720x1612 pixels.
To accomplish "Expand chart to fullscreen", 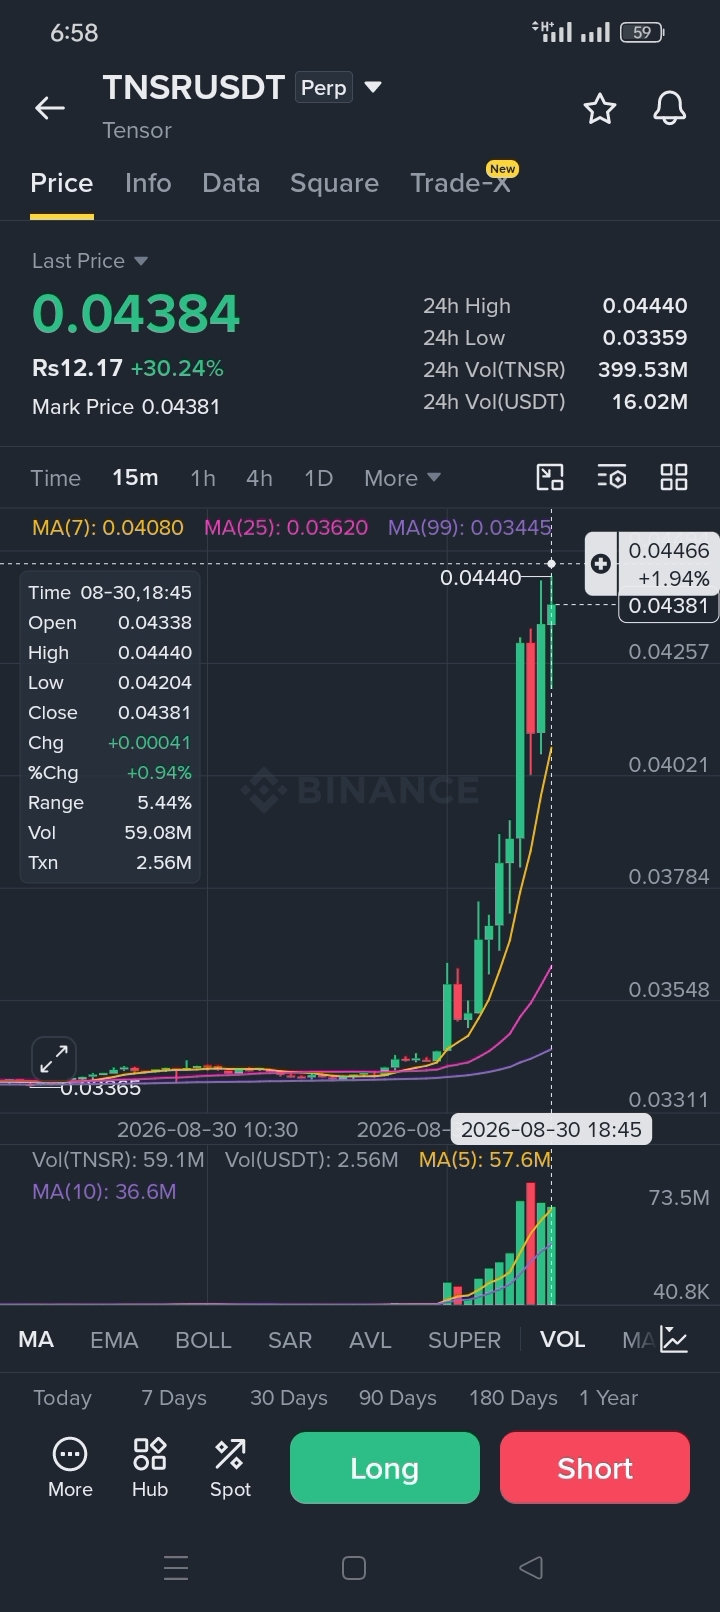I will 54,1059.
